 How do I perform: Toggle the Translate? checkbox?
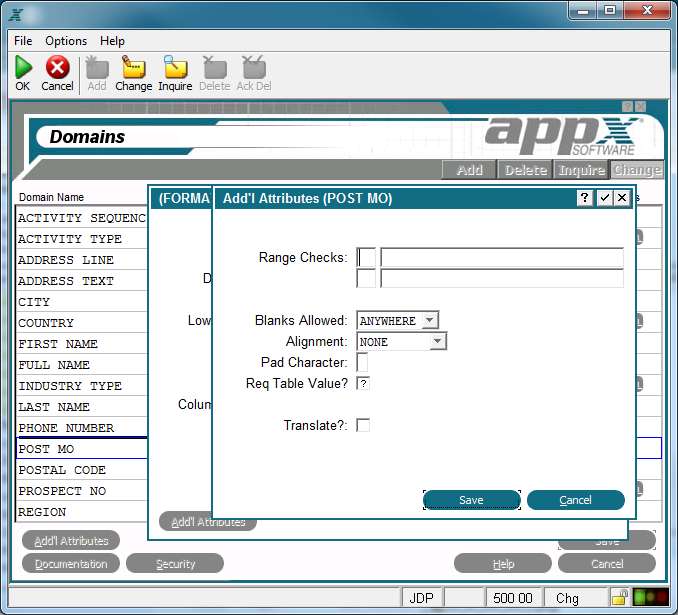(x=363, y=425)
